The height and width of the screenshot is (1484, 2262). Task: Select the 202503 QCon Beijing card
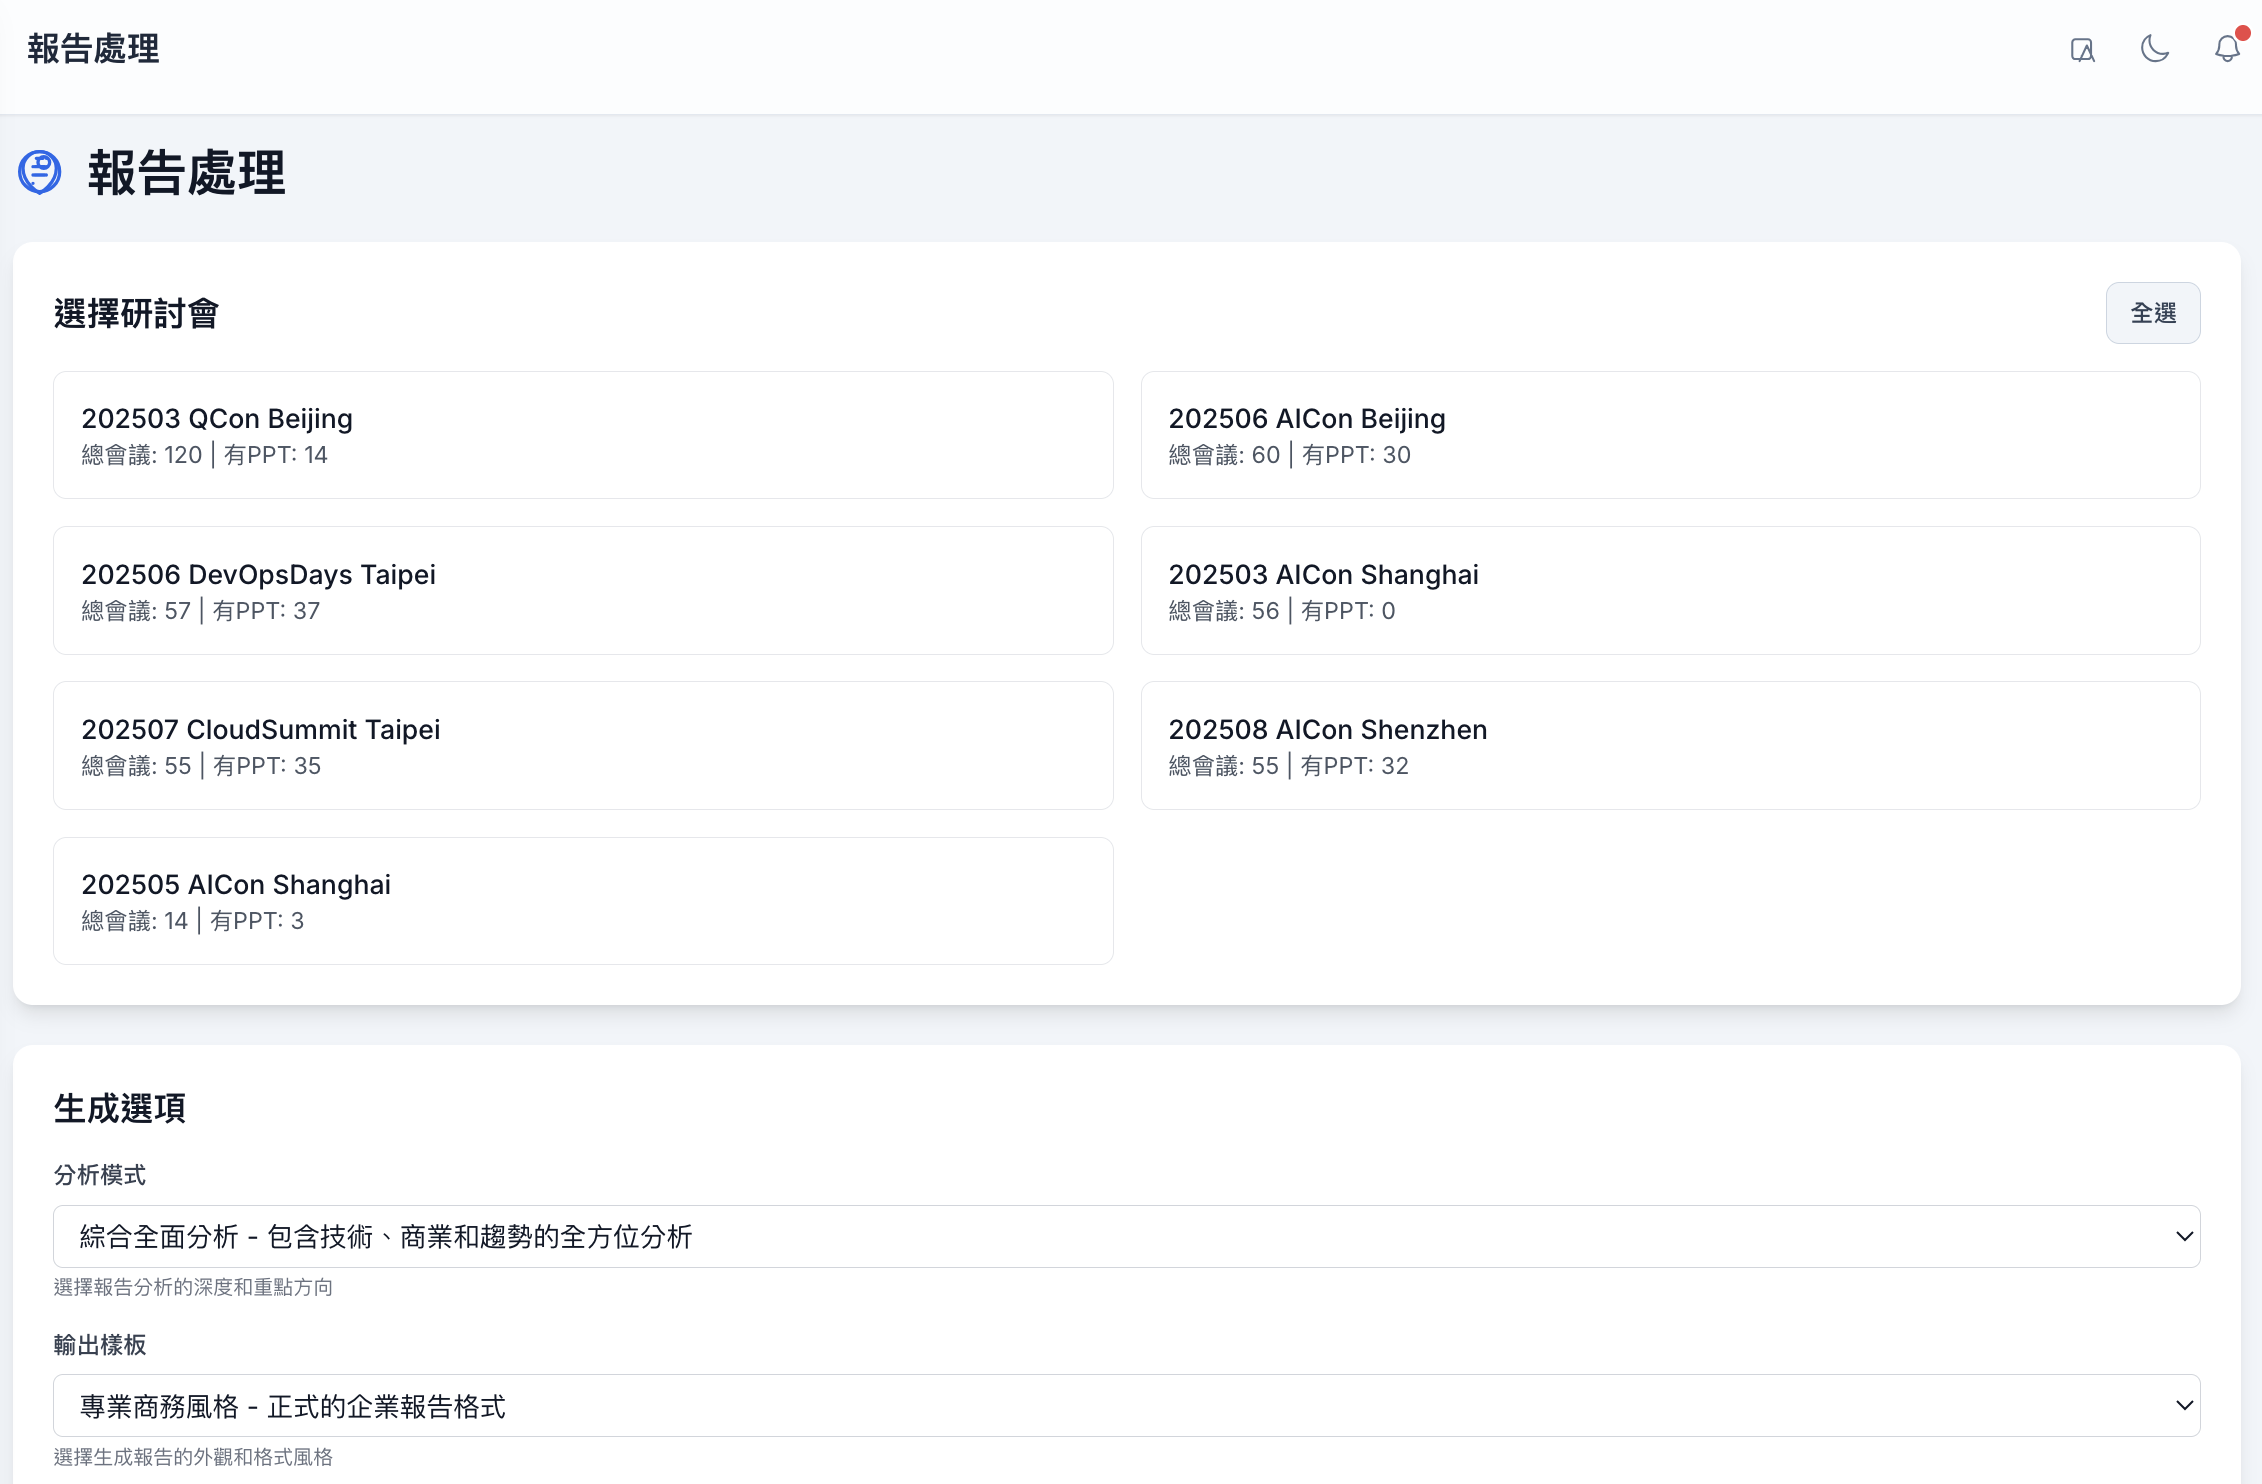point(582,435)
